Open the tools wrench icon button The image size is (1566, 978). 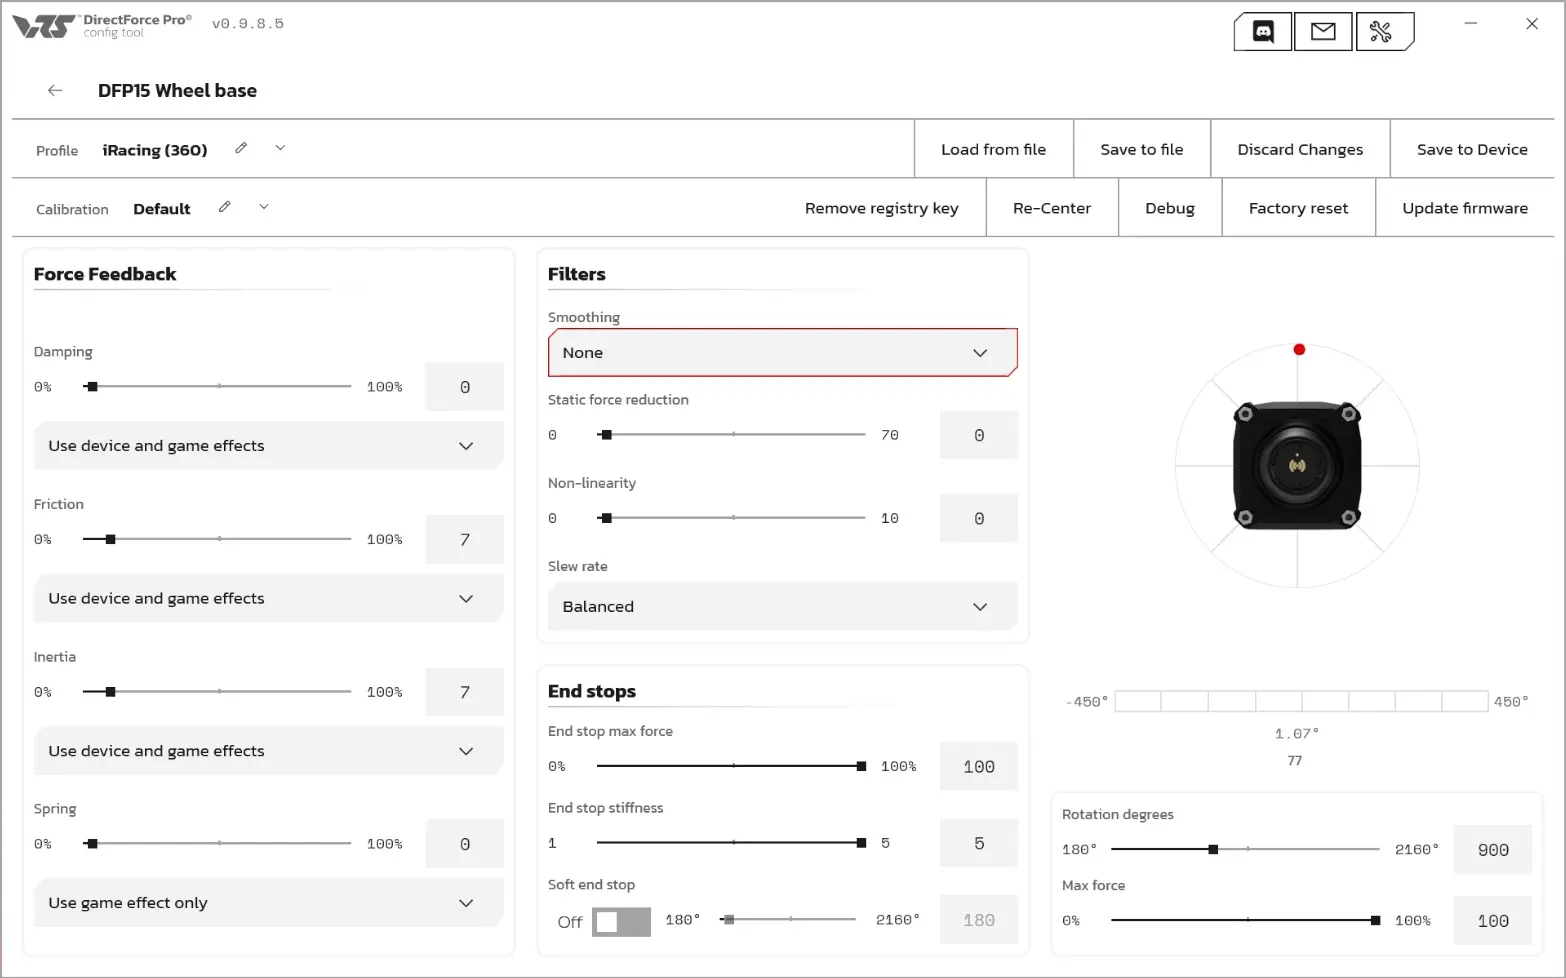point(1384,32)
